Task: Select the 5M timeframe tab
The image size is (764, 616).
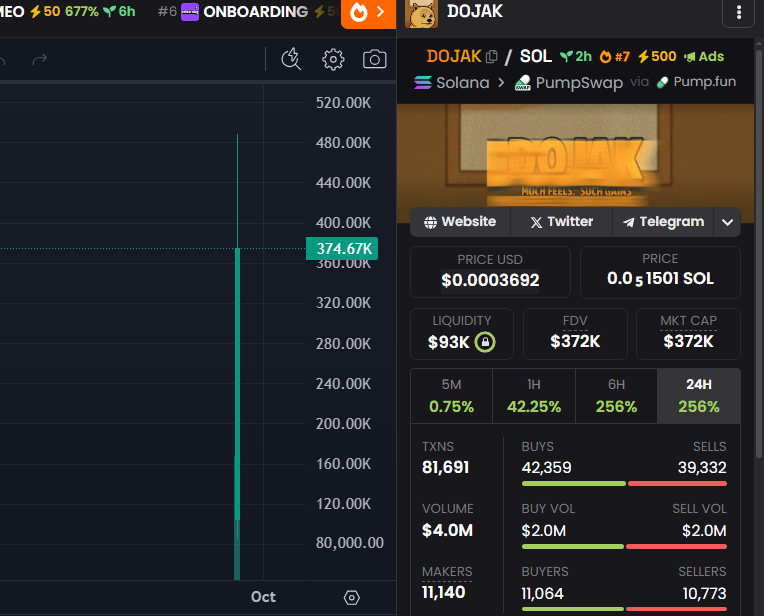Action: click(x=451, y=396)
